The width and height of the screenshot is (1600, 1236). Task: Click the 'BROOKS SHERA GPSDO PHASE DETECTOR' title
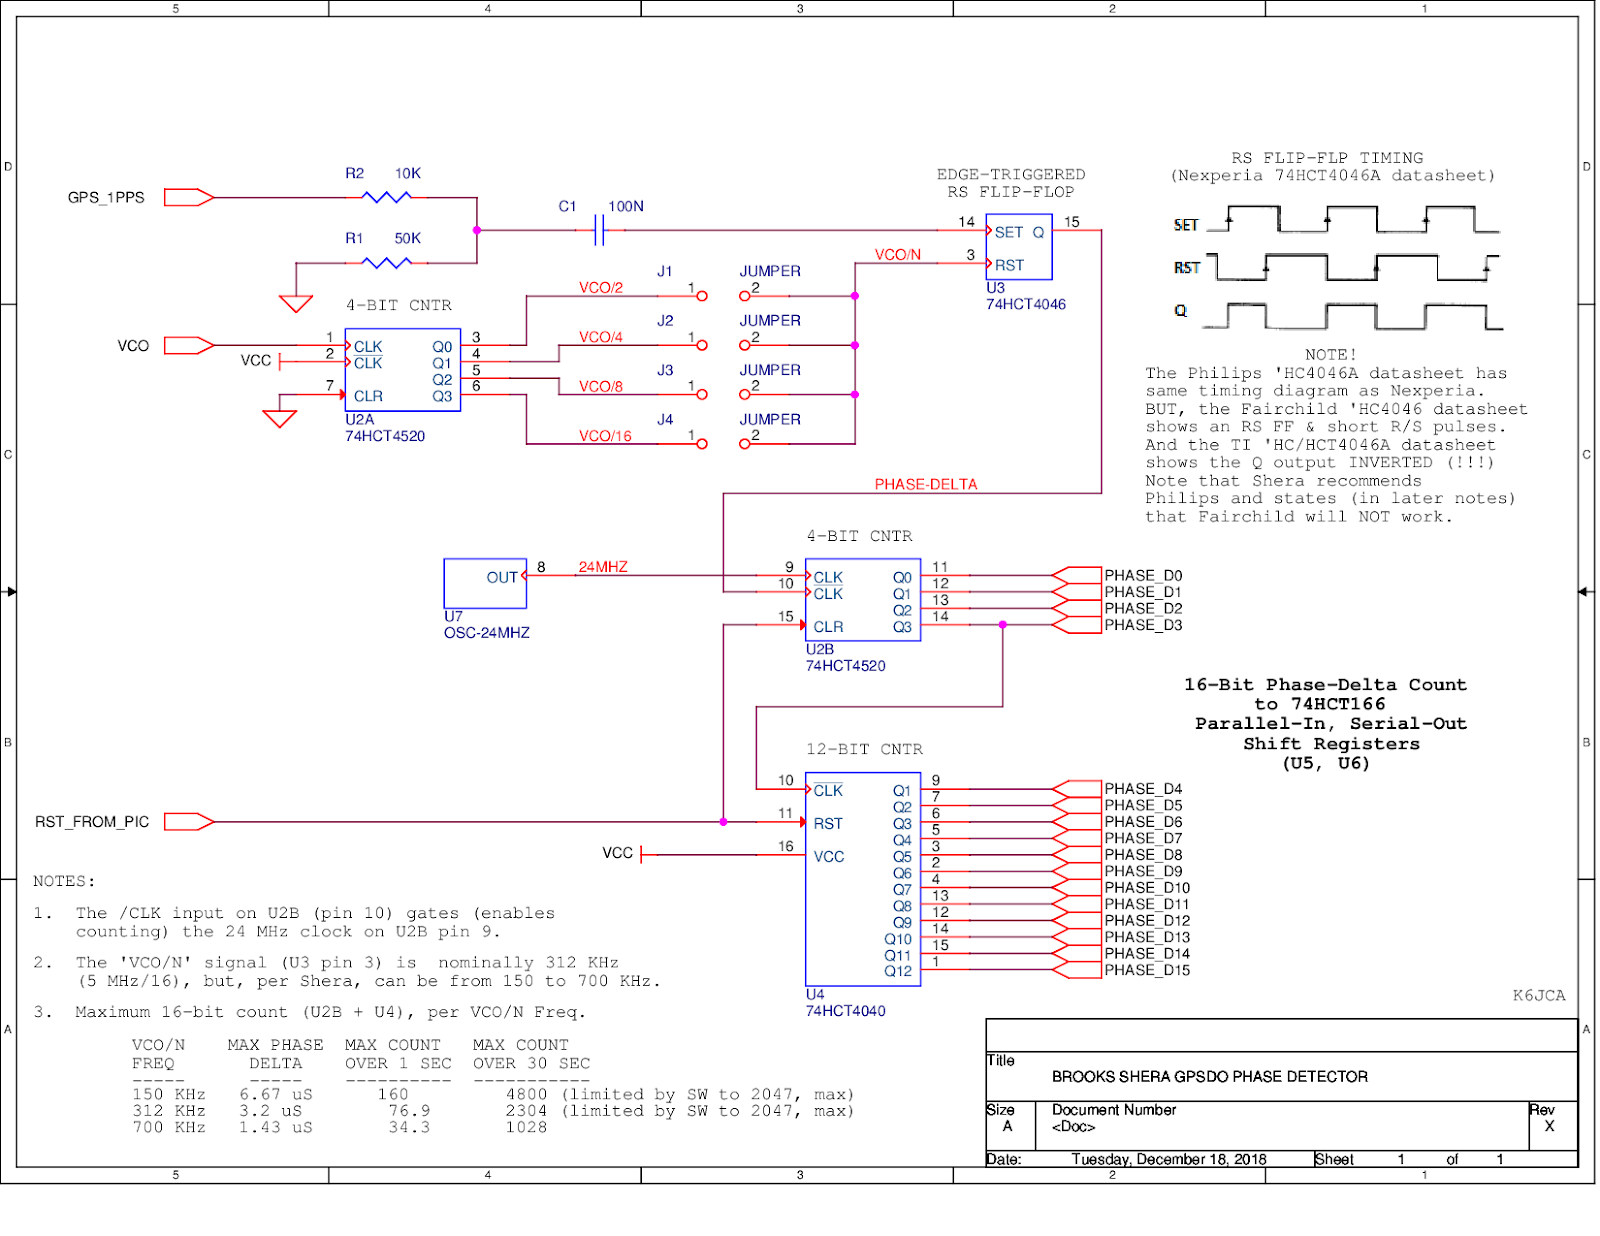click(1210, 1077)
